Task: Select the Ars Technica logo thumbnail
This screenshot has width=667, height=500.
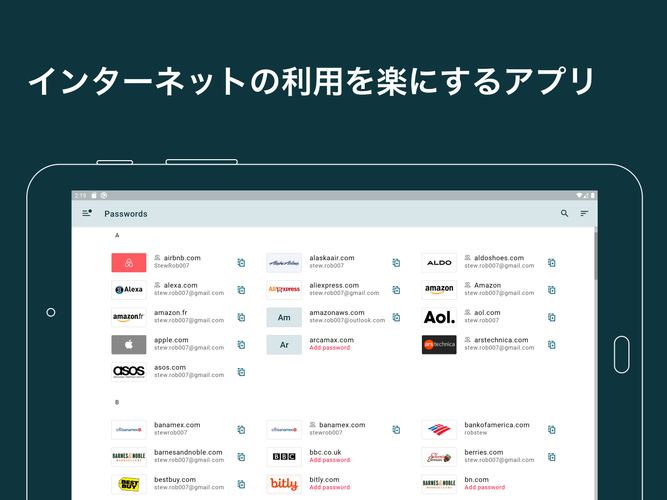Action: click(439, 344)
